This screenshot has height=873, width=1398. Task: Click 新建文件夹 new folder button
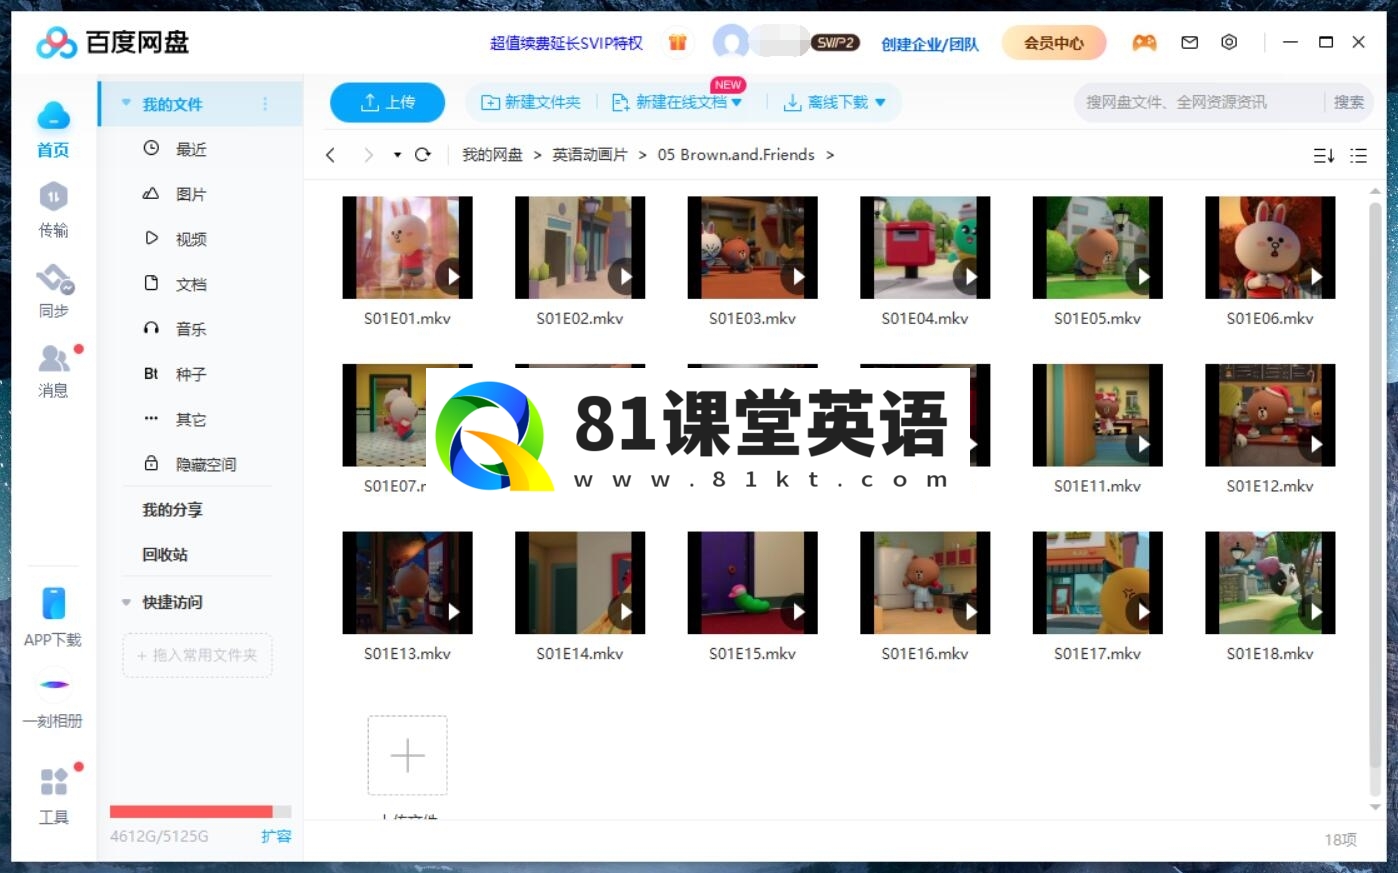pyautogui.click(x=531, y=102)
